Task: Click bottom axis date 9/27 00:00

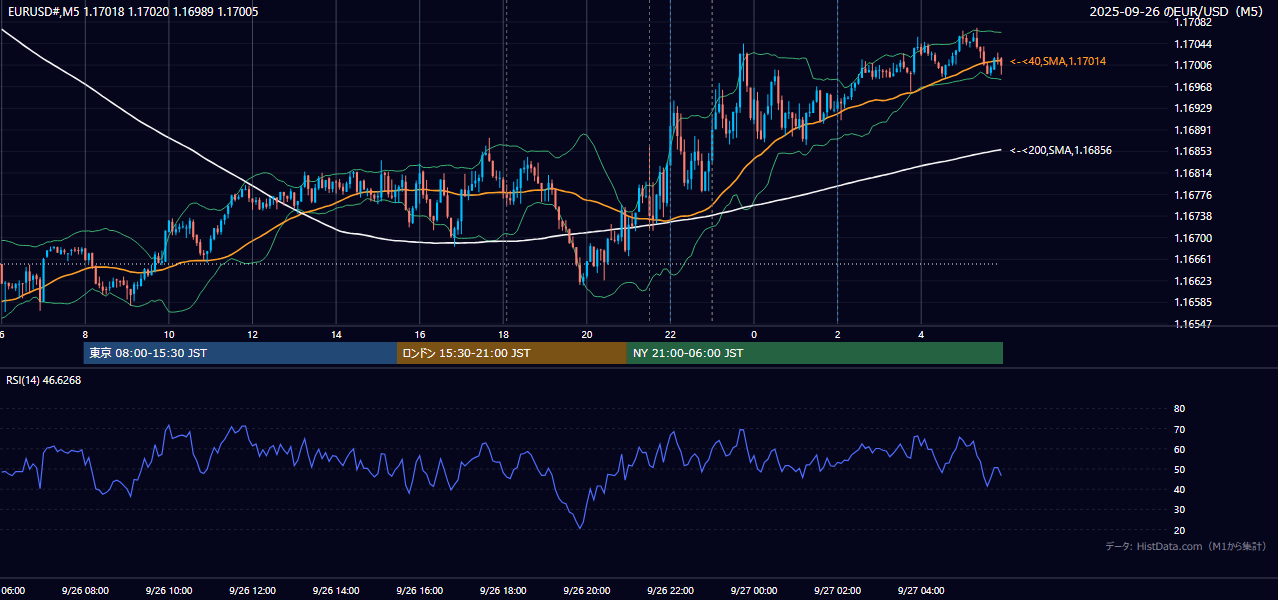Action: click(x=754, y=591)
